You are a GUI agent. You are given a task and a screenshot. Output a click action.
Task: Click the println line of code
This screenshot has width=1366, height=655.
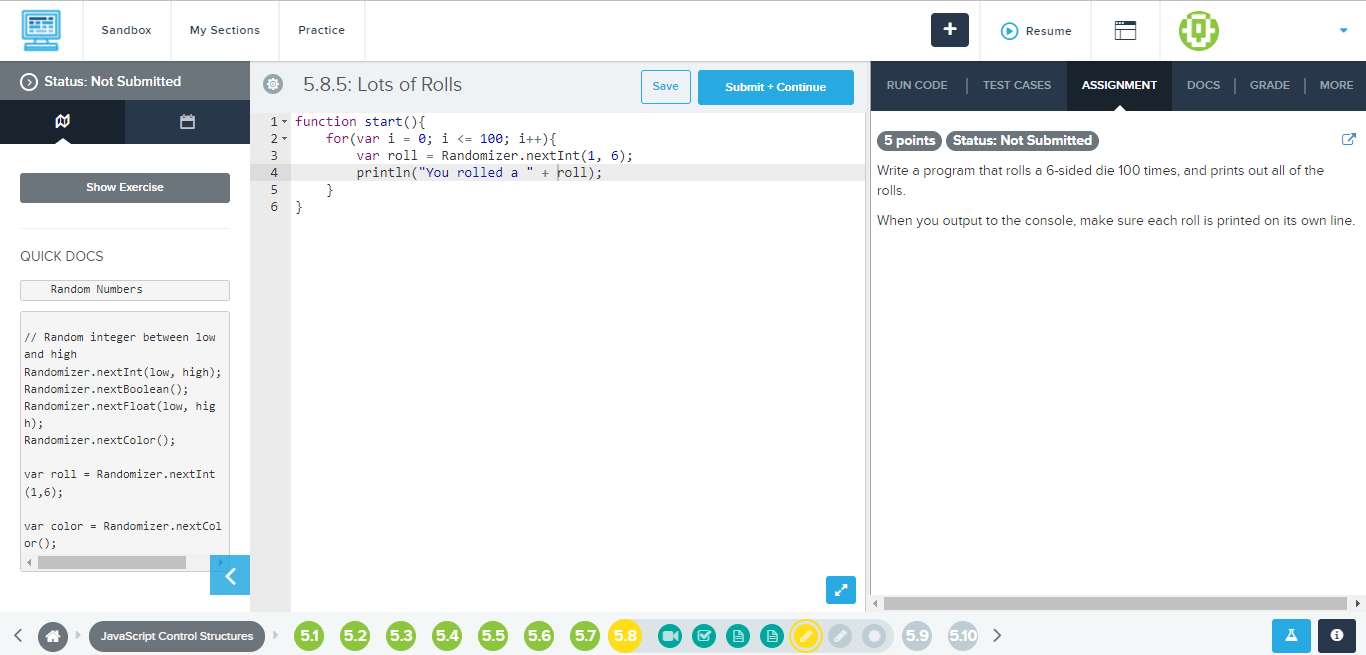(x=480, y=173)
